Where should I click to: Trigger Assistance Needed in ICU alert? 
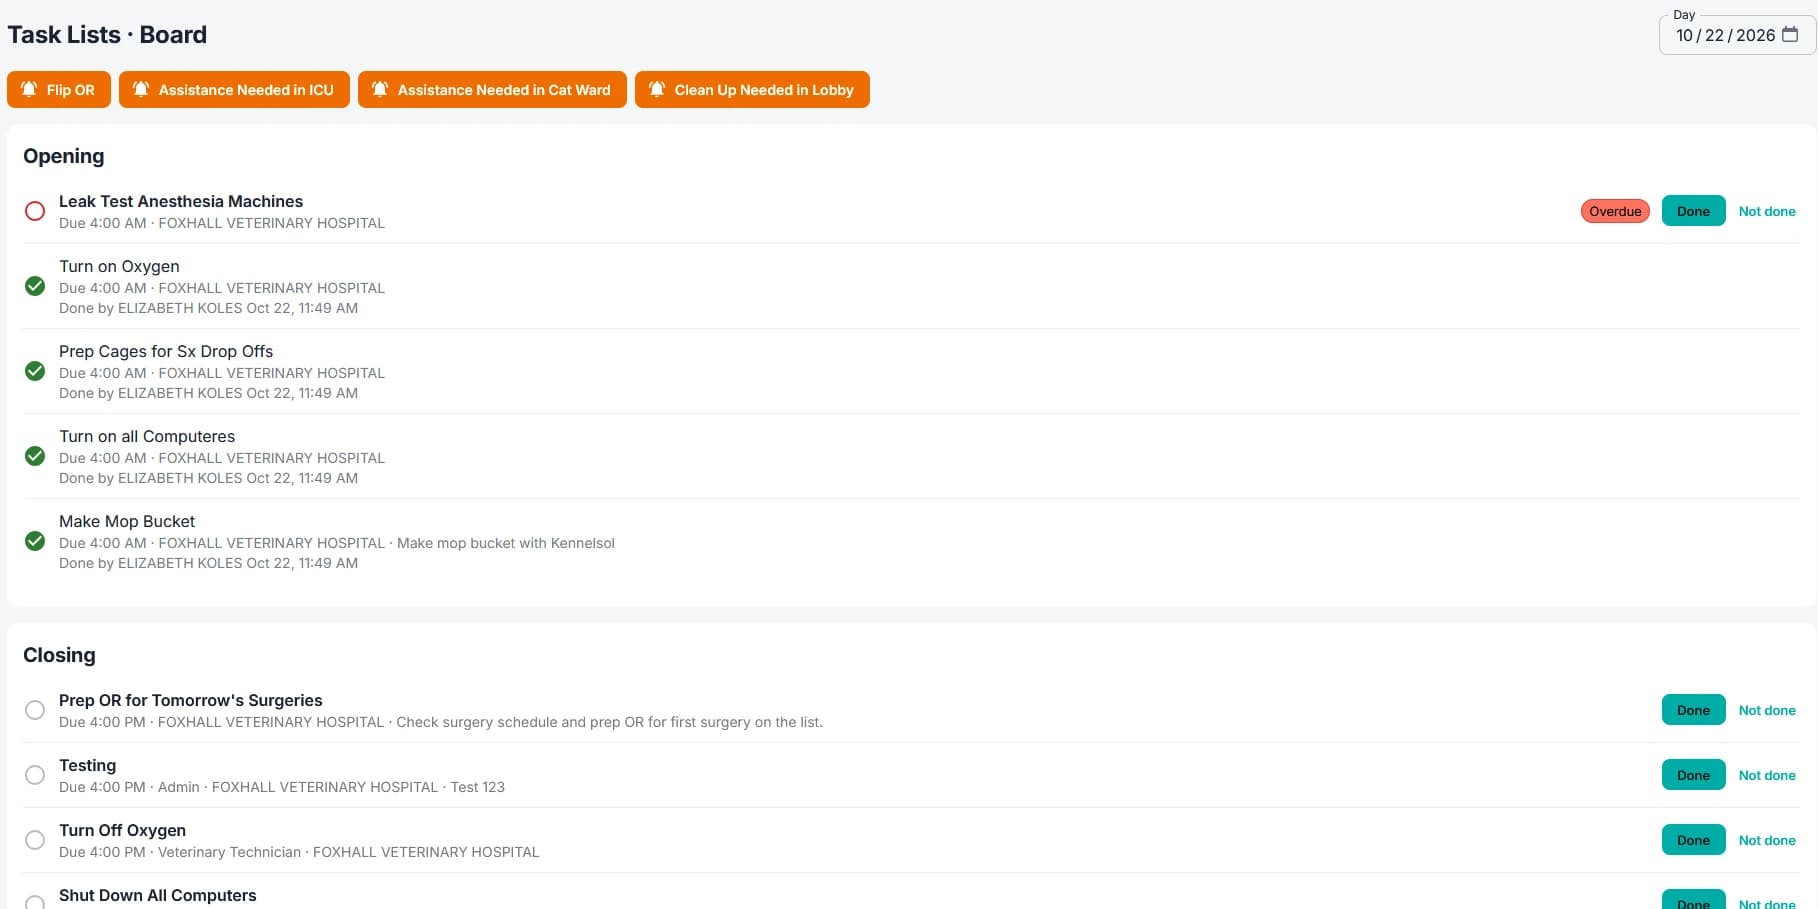click(x=234, y=89)
